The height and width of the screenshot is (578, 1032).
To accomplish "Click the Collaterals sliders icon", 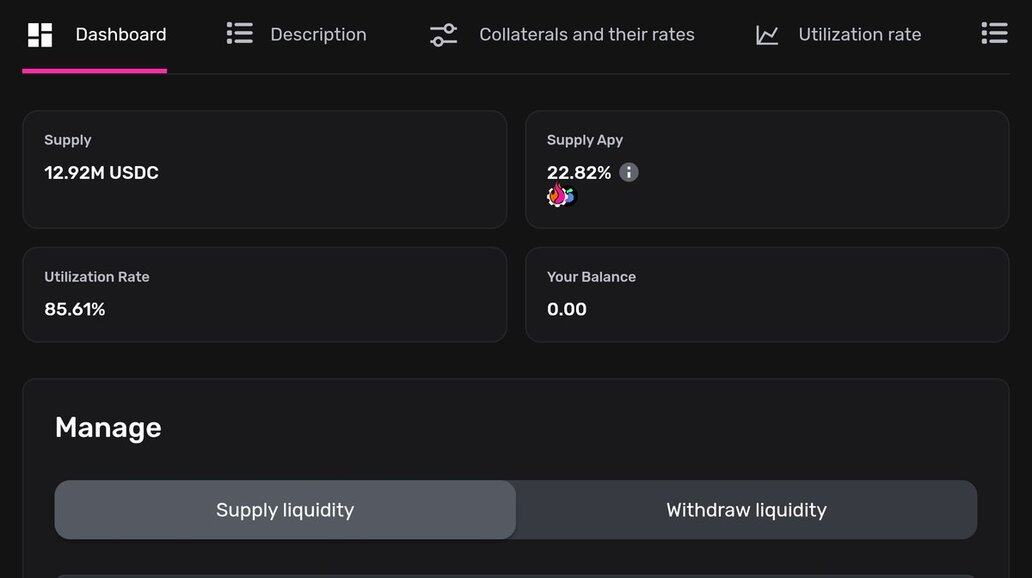I will tap(443, 35).
